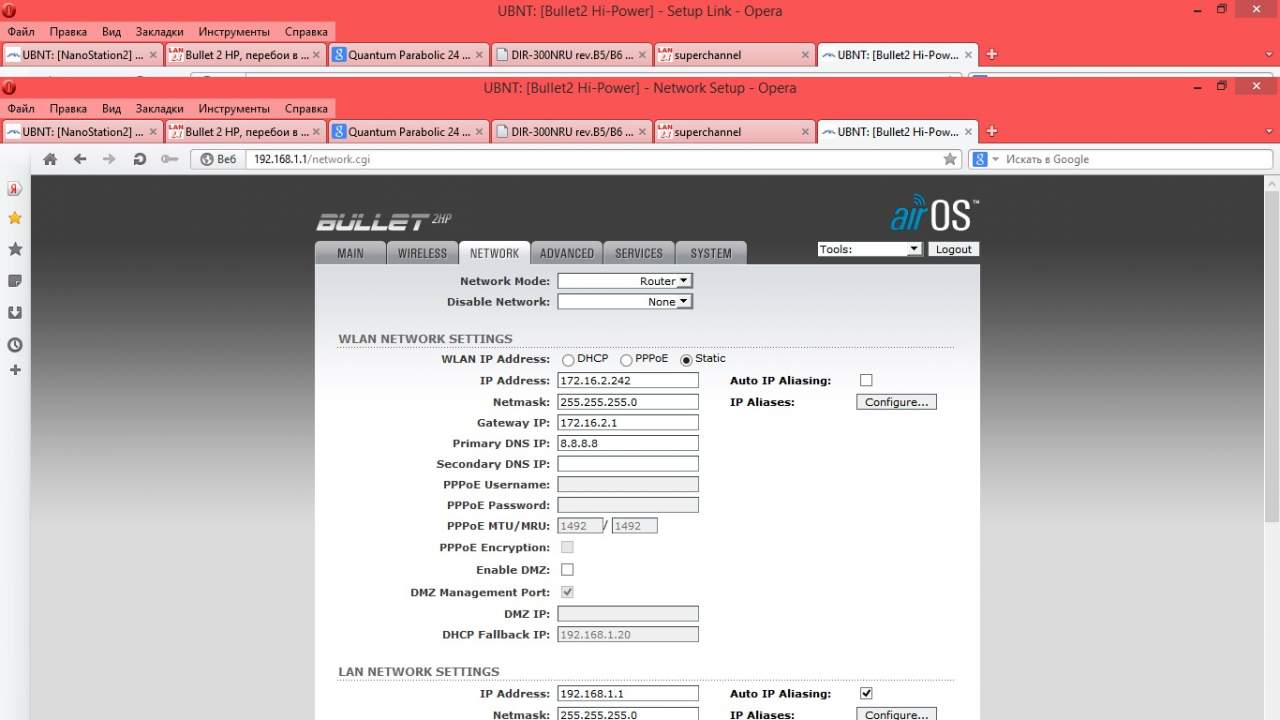Open the MAIN tab in airOS
Image resolution: width=1280 pixels, height=720 pixels.
350,253
